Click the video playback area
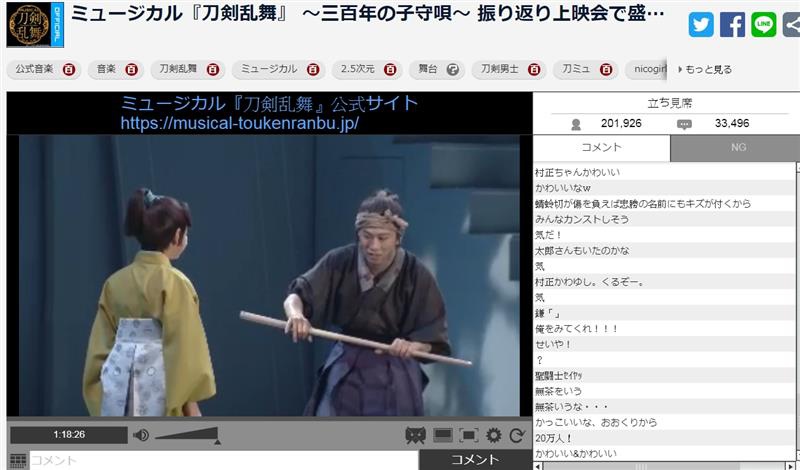This screenshot has width=800, height=470. coord(269,276)
